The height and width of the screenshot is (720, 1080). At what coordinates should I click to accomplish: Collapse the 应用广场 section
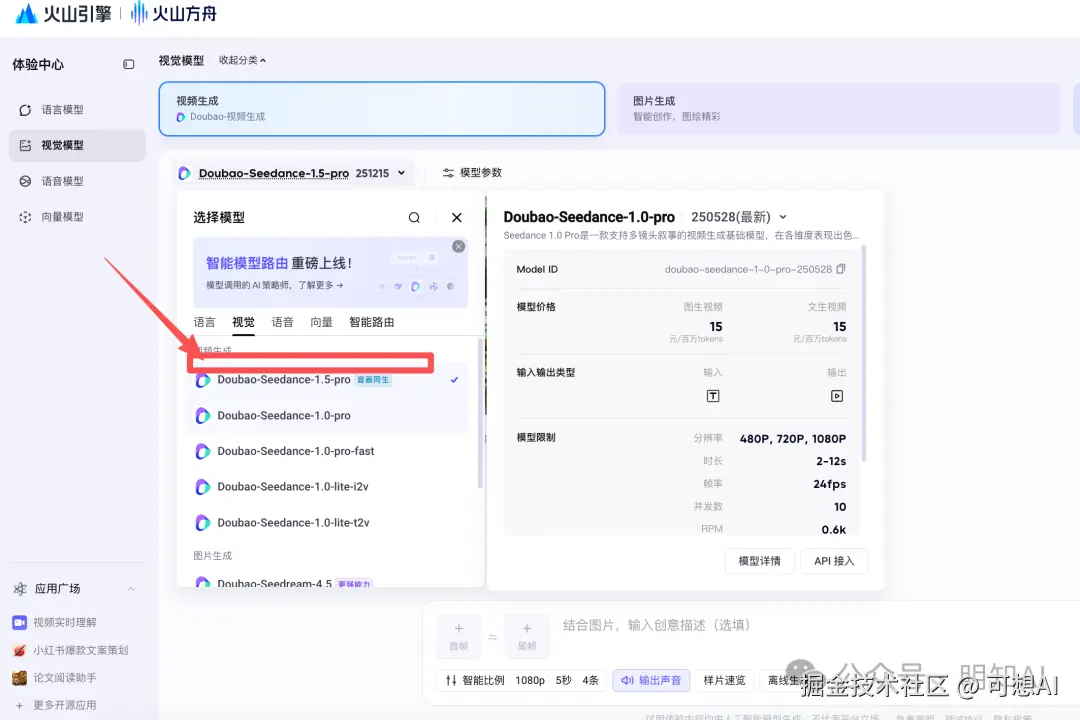131,589
